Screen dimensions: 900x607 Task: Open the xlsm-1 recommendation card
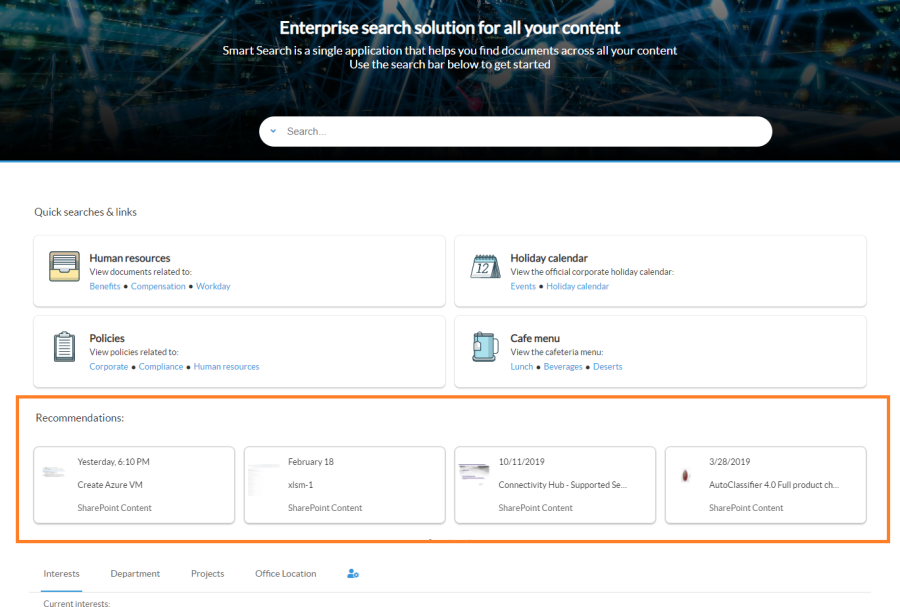click(x=344, y=485)
